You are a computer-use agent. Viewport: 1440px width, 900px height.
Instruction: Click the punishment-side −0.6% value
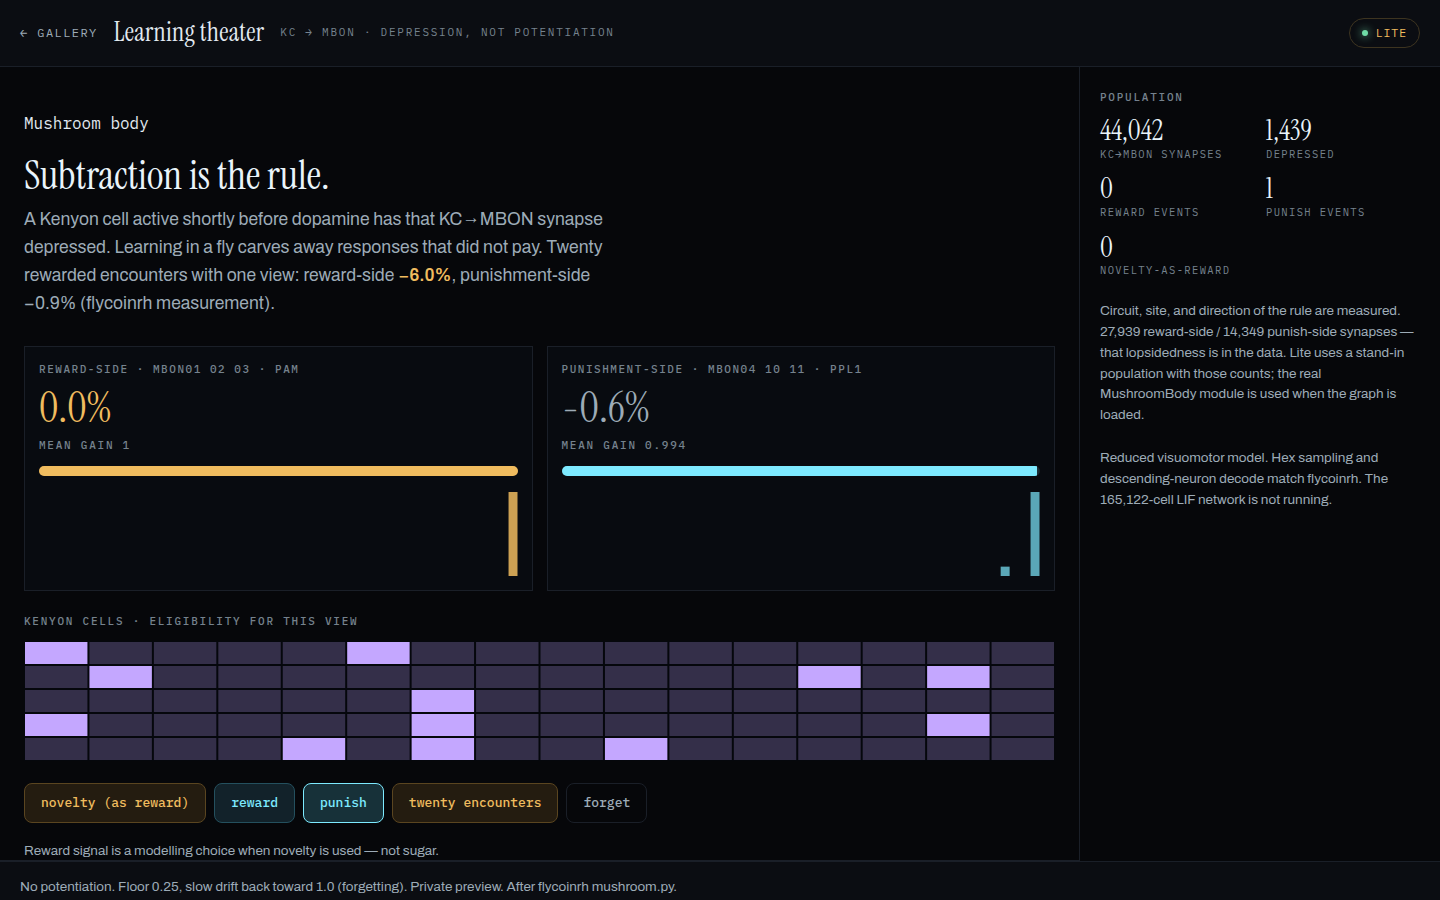(x=606, y=407)
